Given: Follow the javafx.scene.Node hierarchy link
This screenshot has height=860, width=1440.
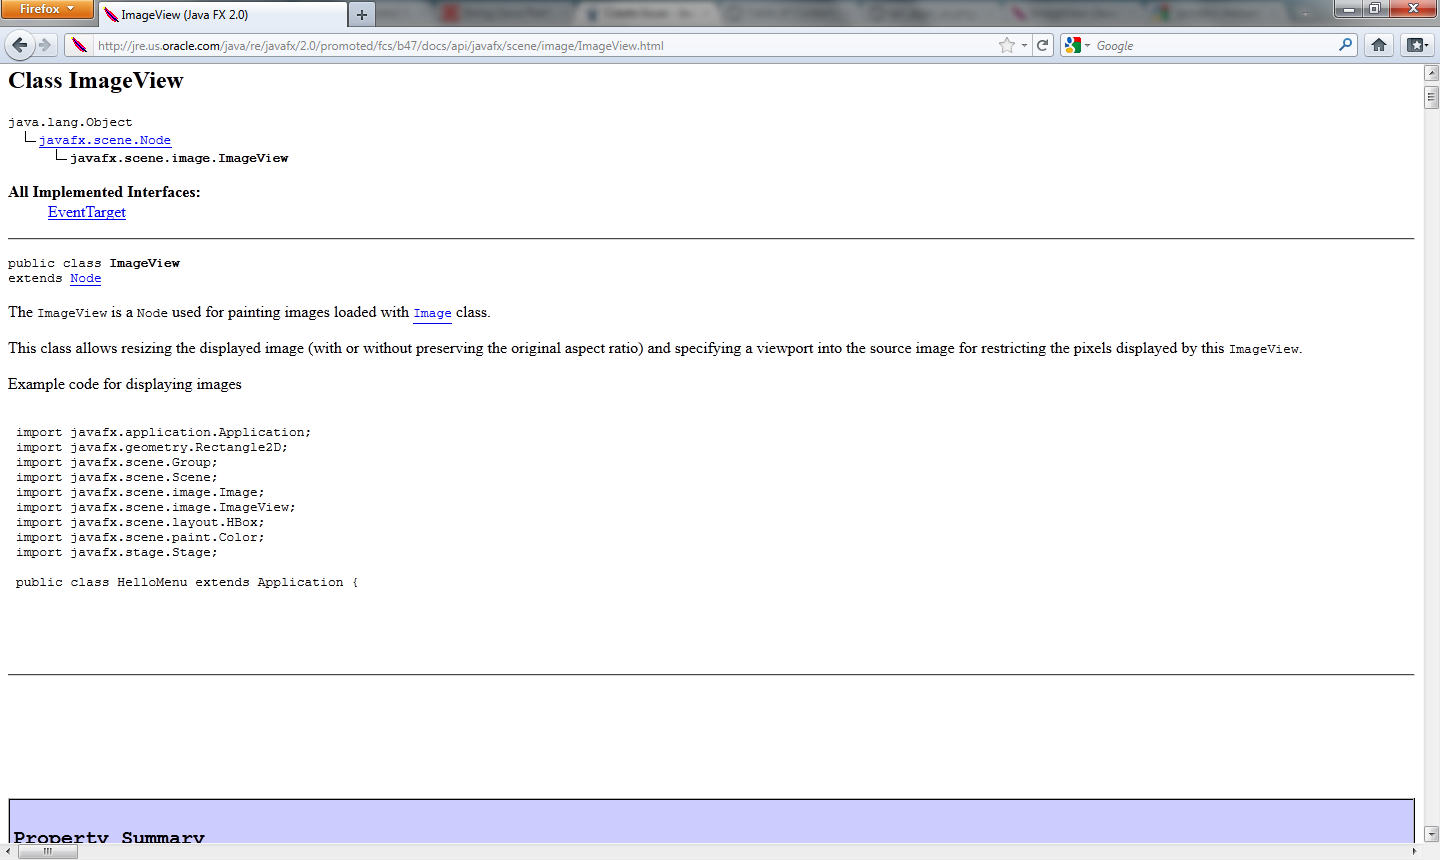Looking at the screenshot, I should click(105, 140).
